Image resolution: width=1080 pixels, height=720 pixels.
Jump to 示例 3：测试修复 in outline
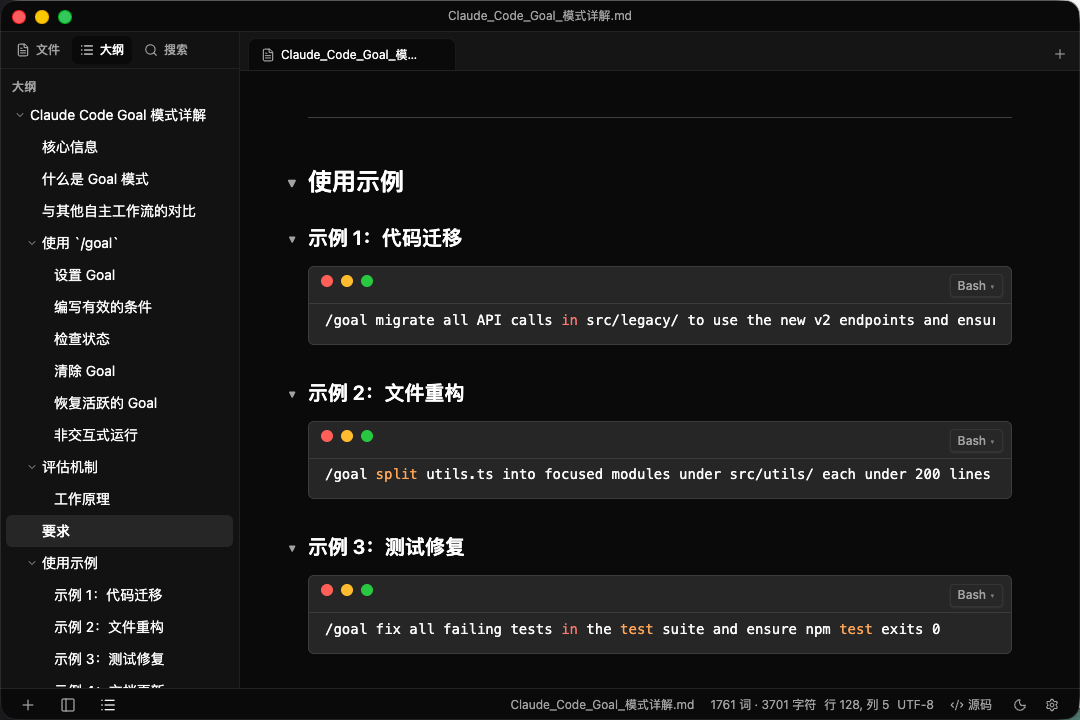tap(109, 659)
